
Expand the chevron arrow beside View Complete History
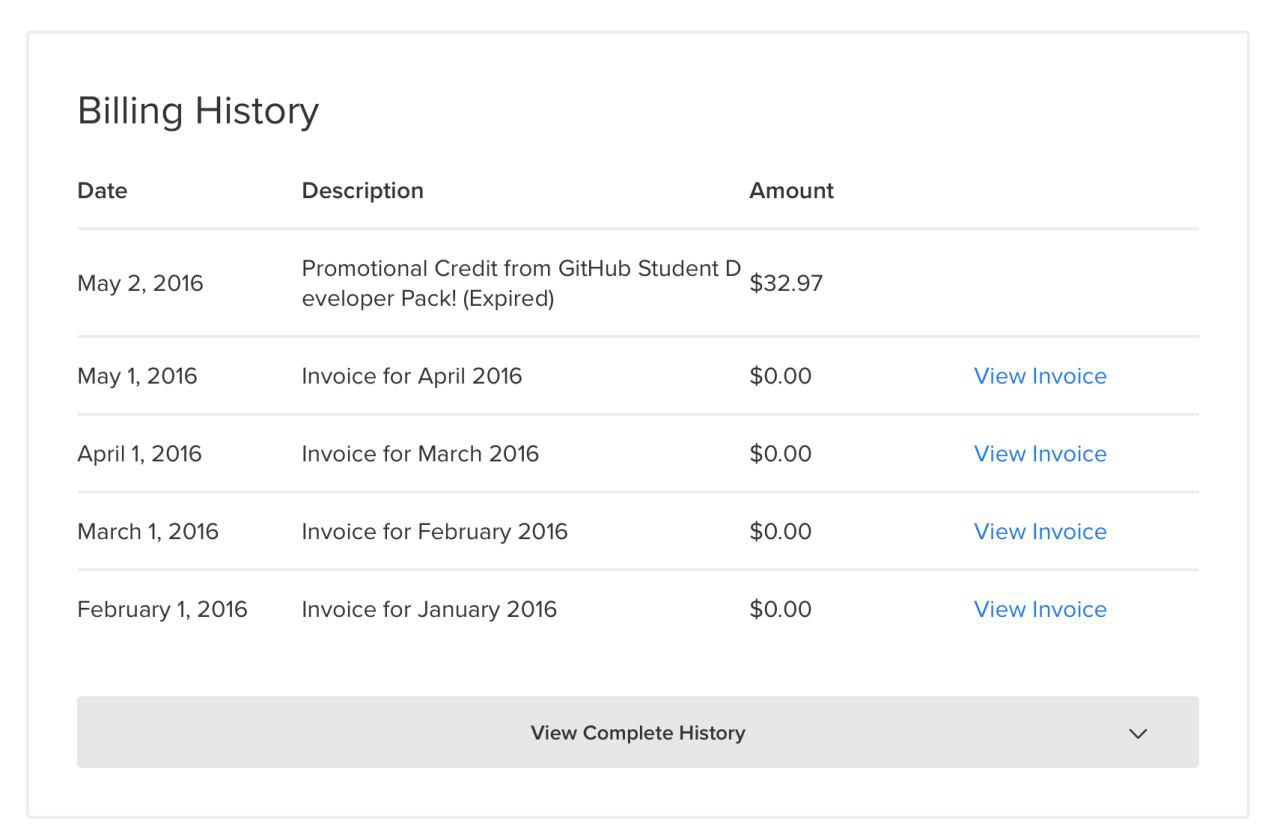pyautogui.click(x=1137, y=733)
